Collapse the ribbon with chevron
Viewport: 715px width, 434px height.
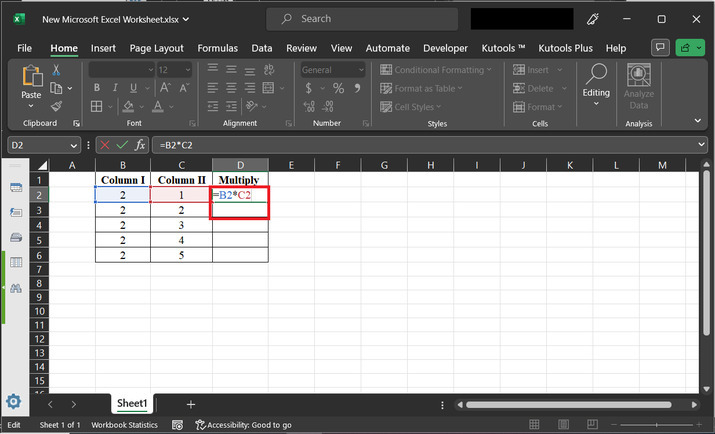point(698,121)
